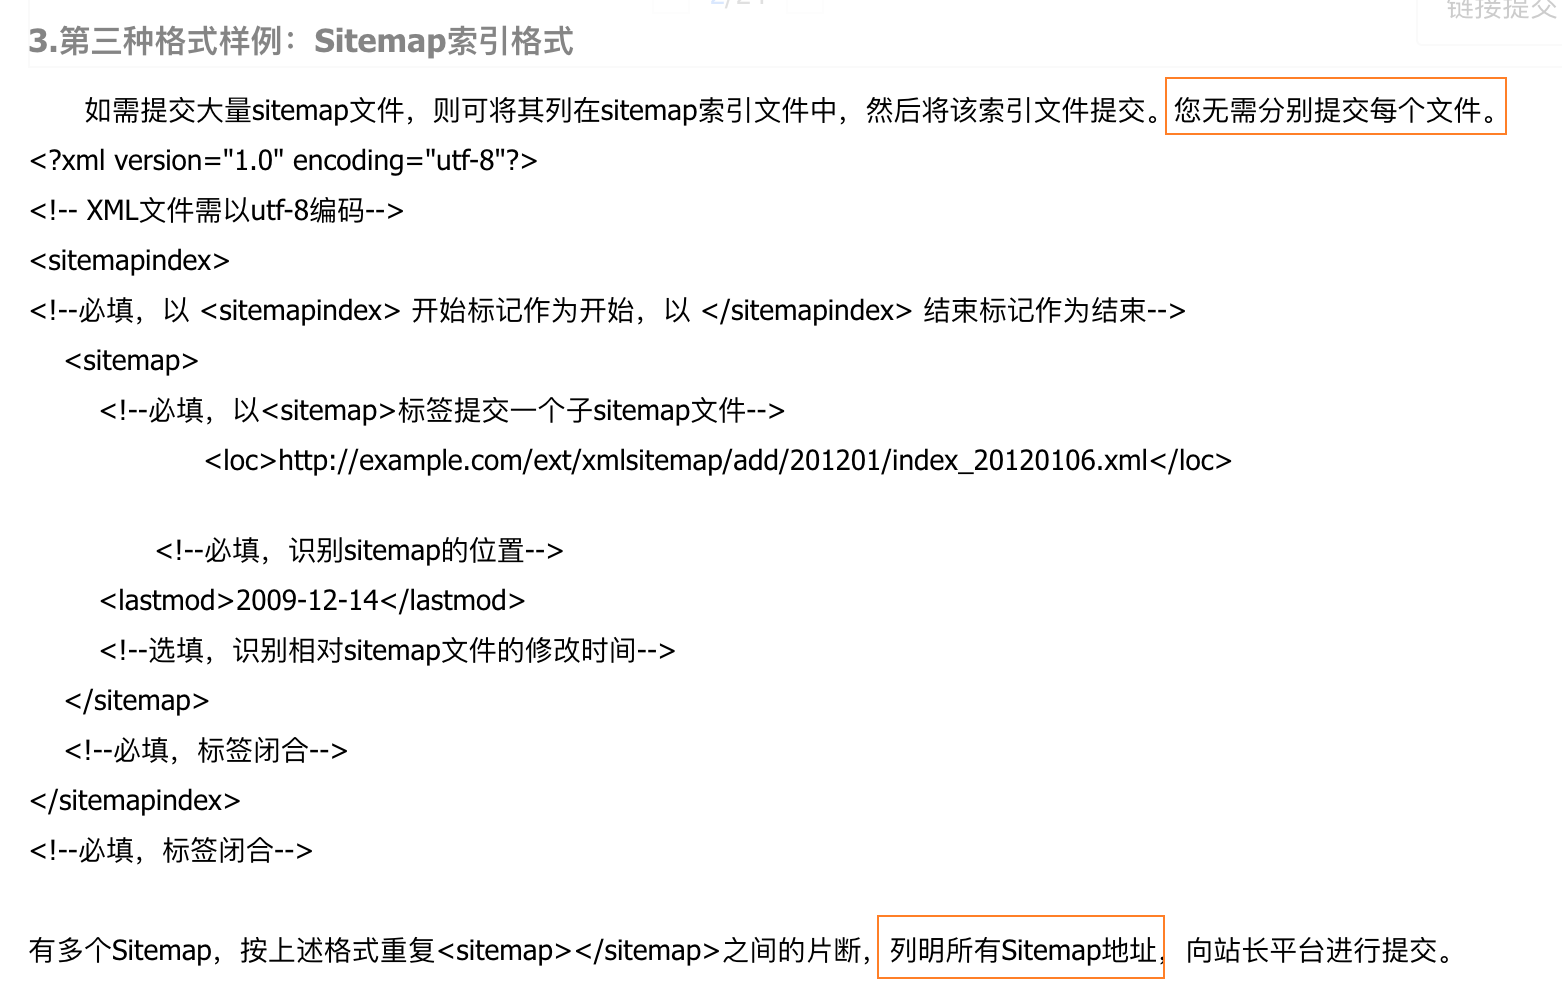Image resolution: width=1562 pixels, height=1008 pixels.
Task: Click the comment 识别sitemap的位置
Action: click(360, 551)
